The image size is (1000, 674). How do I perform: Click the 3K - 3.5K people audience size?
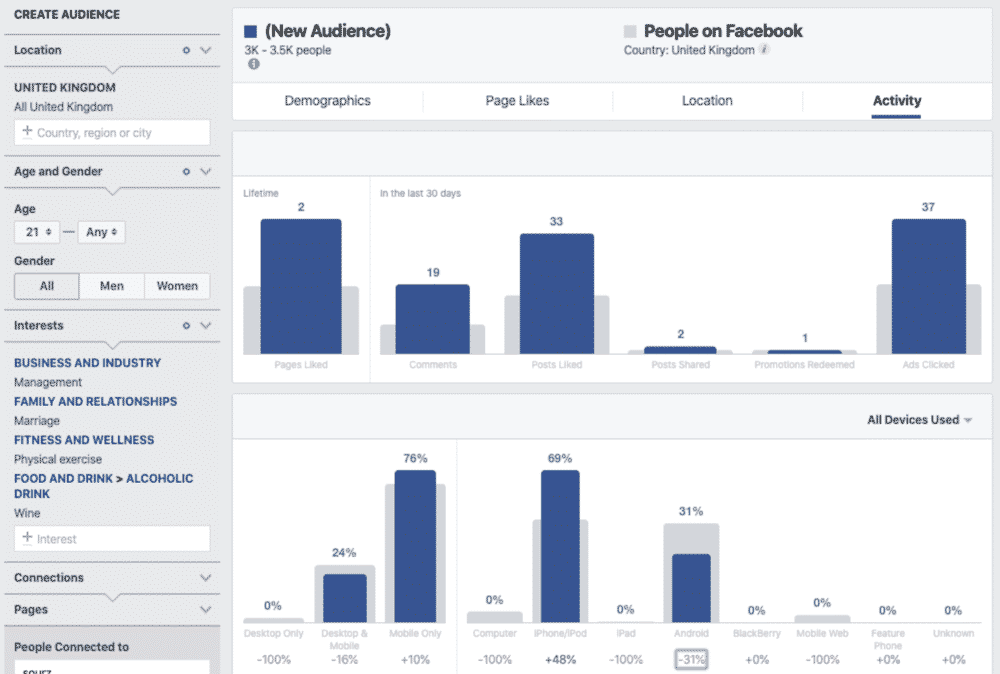288,50
